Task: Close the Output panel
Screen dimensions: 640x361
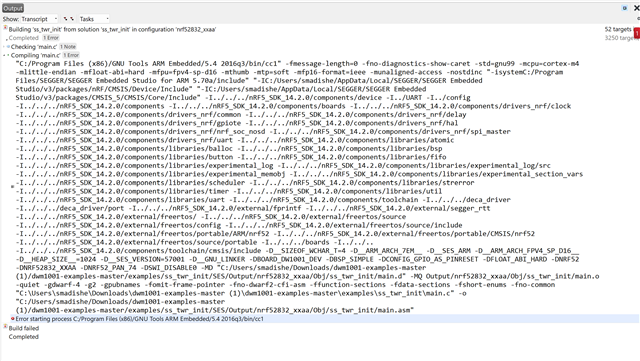Action: 636,8
